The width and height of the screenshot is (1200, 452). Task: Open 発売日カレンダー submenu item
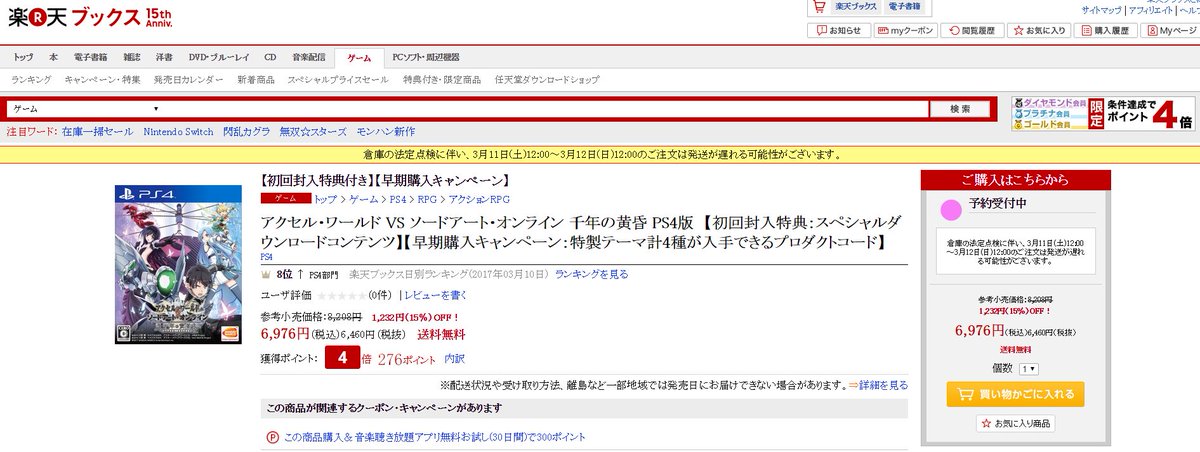(190, 79)
